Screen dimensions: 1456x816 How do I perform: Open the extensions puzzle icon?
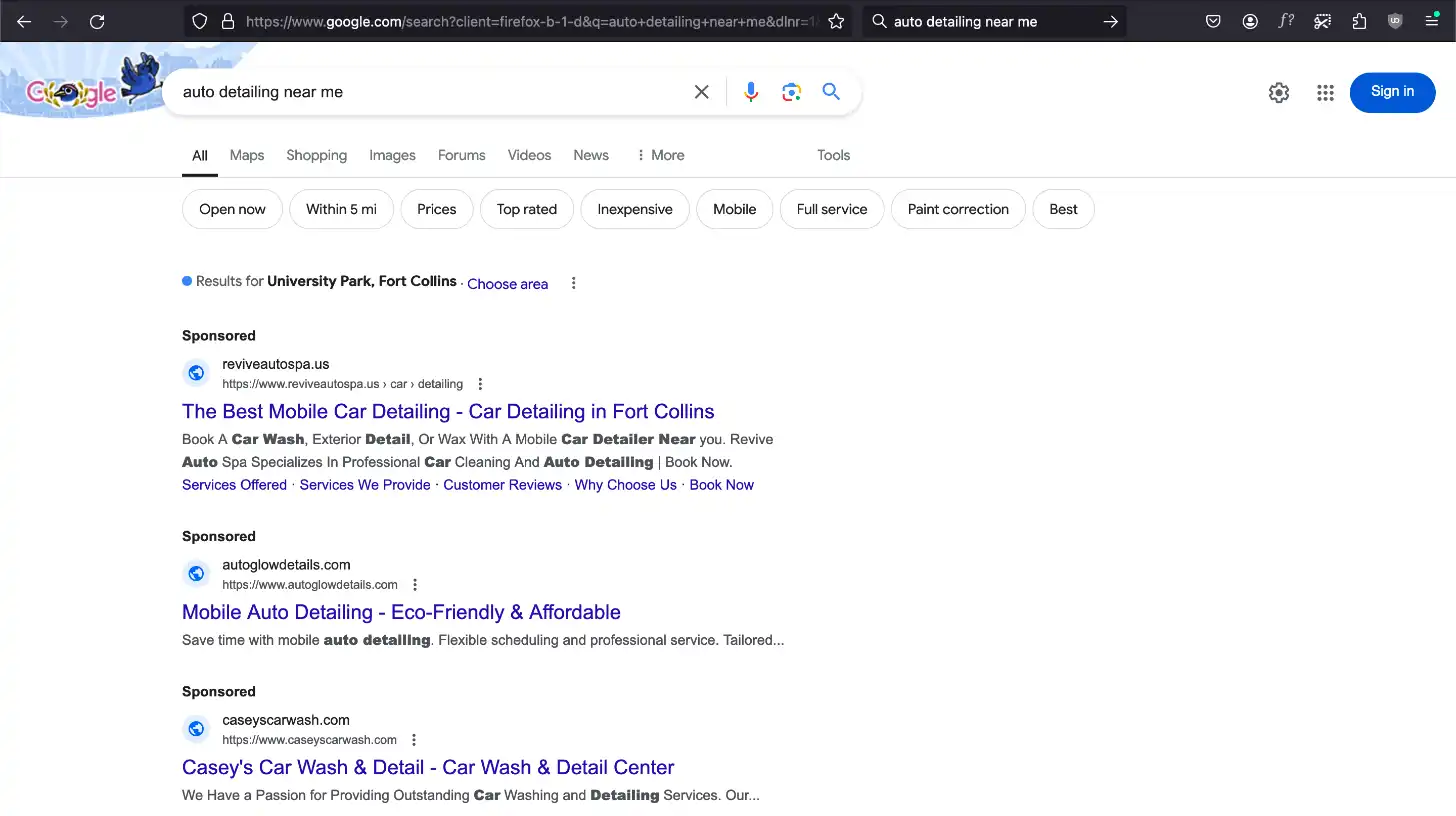pyautogui.click(x=1359, y=21)
